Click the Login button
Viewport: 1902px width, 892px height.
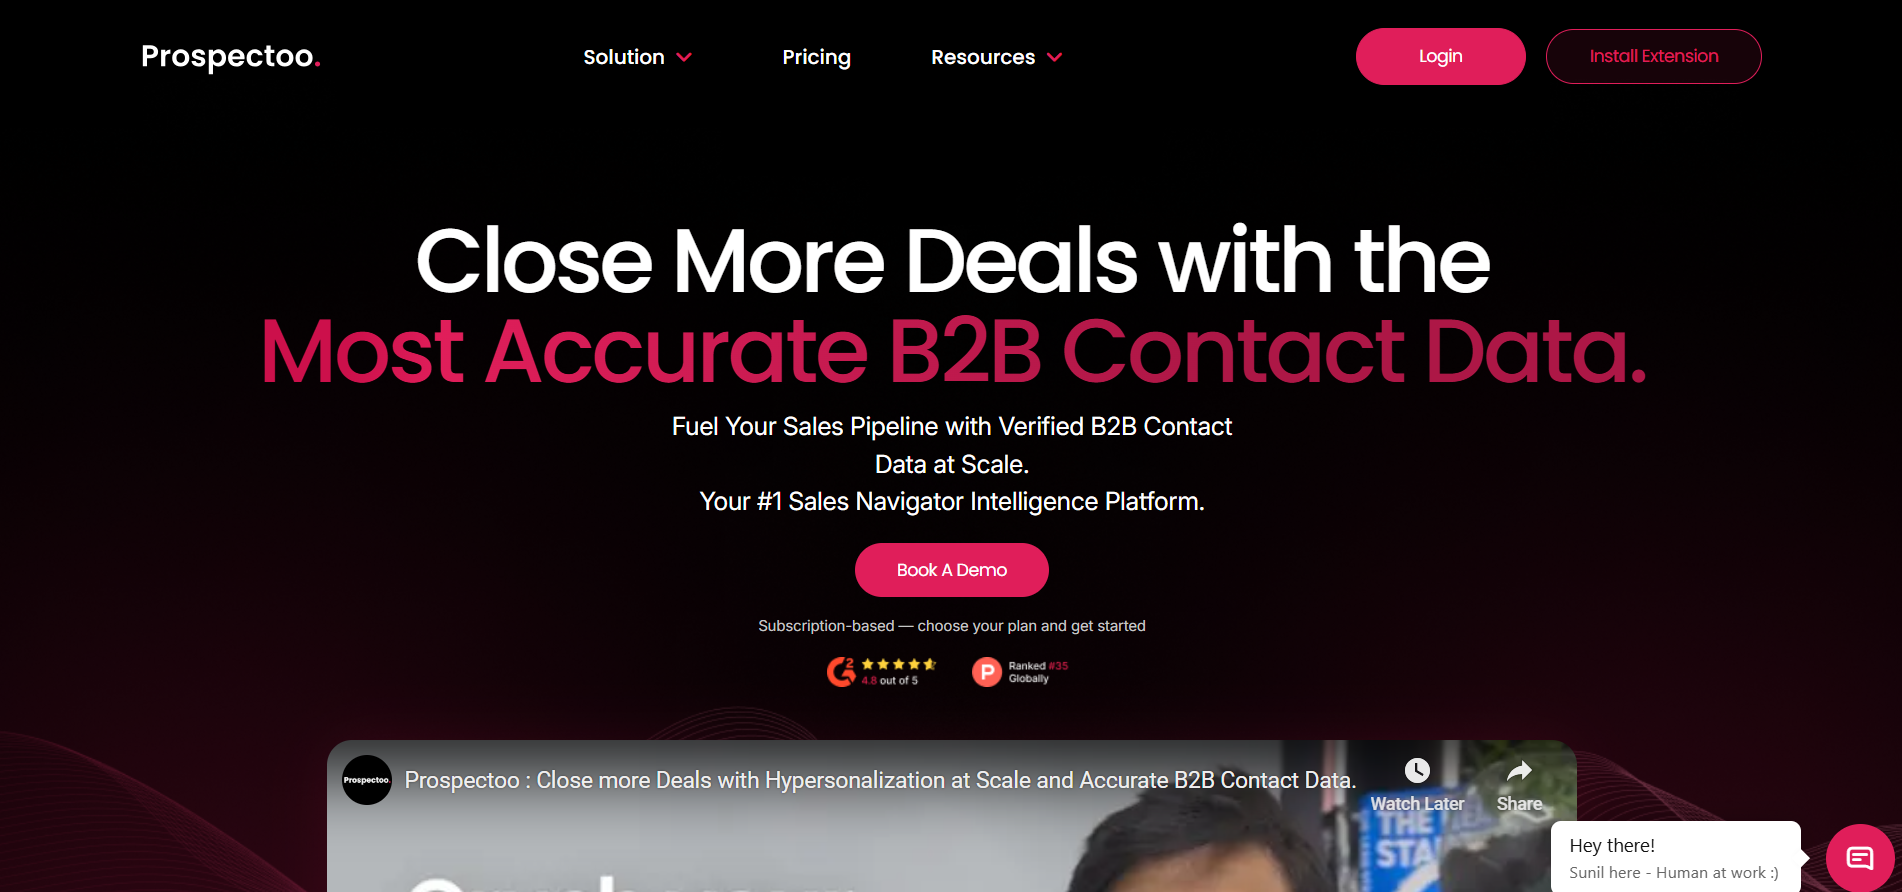[x=1440, y=57]
